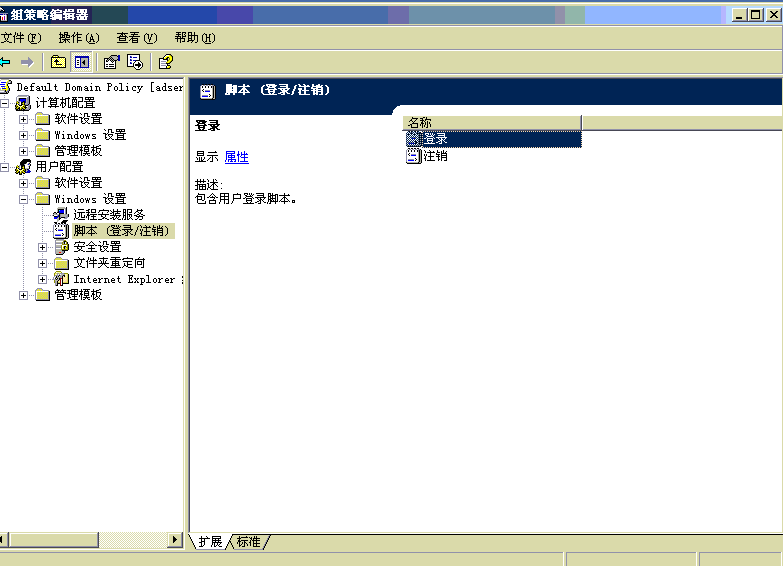Image resolution: width=783 pixels, height=566 pixels.
Task: Expand Windows 设置 under 计算机配置
Action: click(23, 135)
